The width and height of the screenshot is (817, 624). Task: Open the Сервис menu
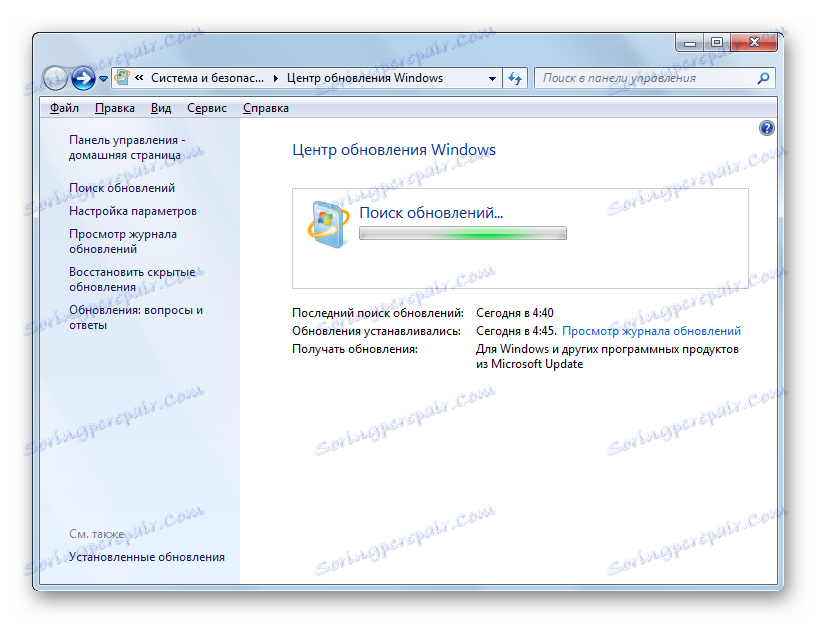[207, 108]
